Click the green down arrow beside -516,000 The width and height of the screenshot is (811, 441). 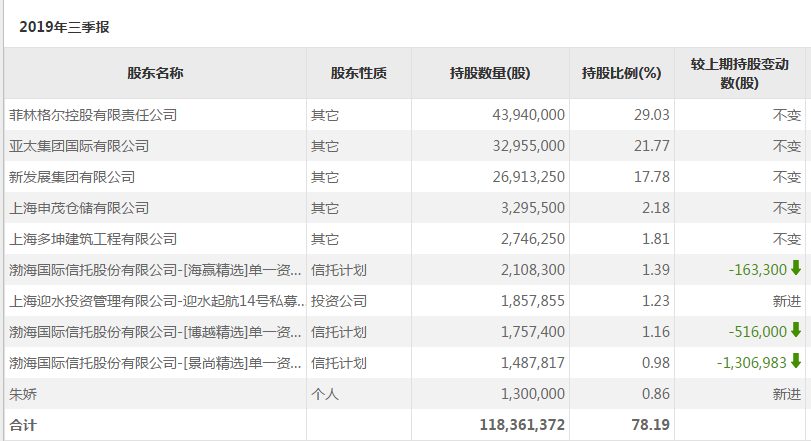click(795, 330)
